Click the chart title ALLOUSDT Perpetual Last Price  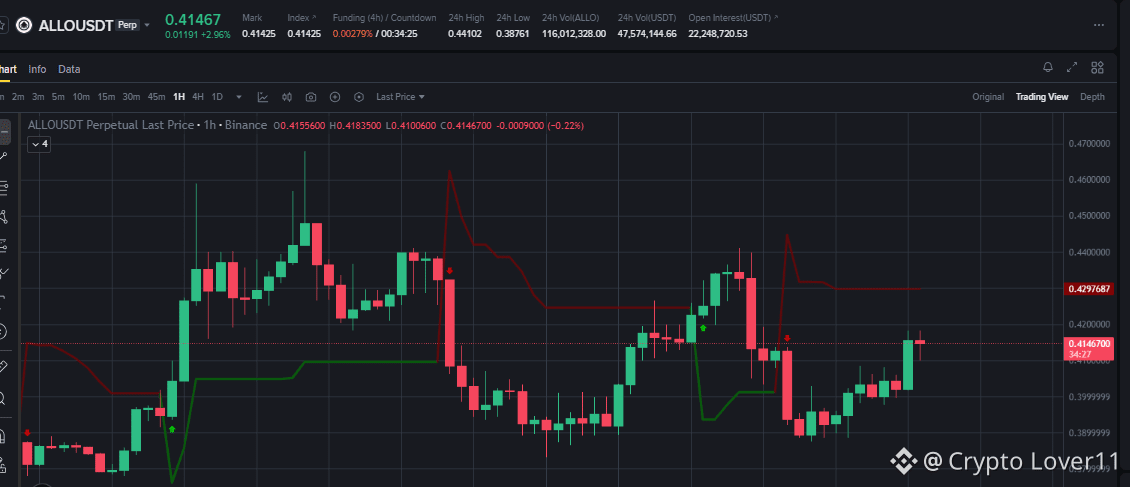(x=111, y=125)
